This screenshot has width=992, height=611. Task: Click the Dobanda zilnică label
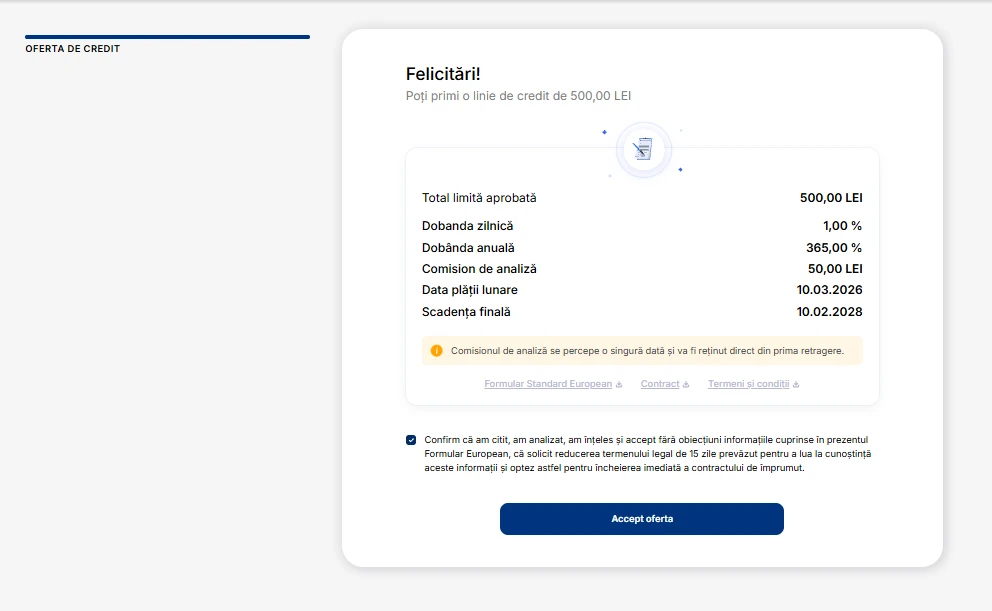pyautogui.click(x=467, y=226)
